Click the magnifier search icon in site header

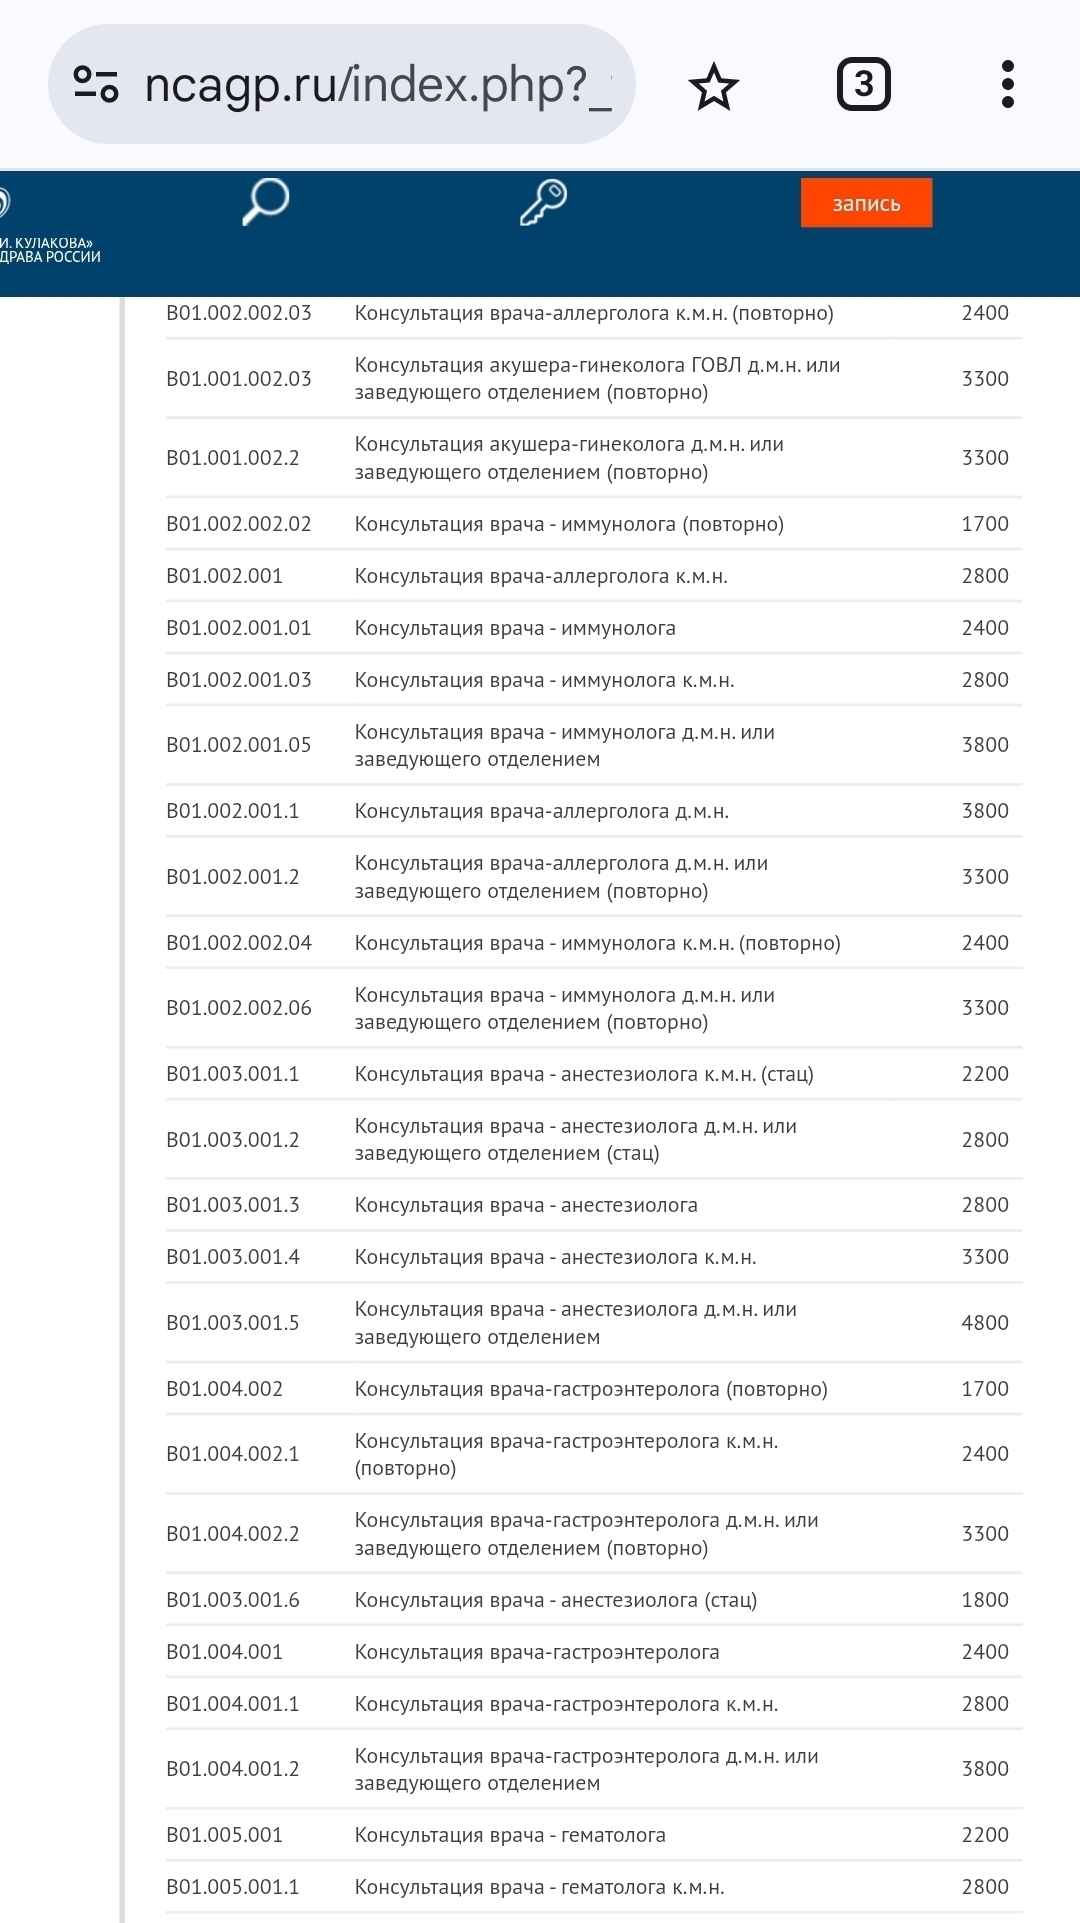point(266,202)
